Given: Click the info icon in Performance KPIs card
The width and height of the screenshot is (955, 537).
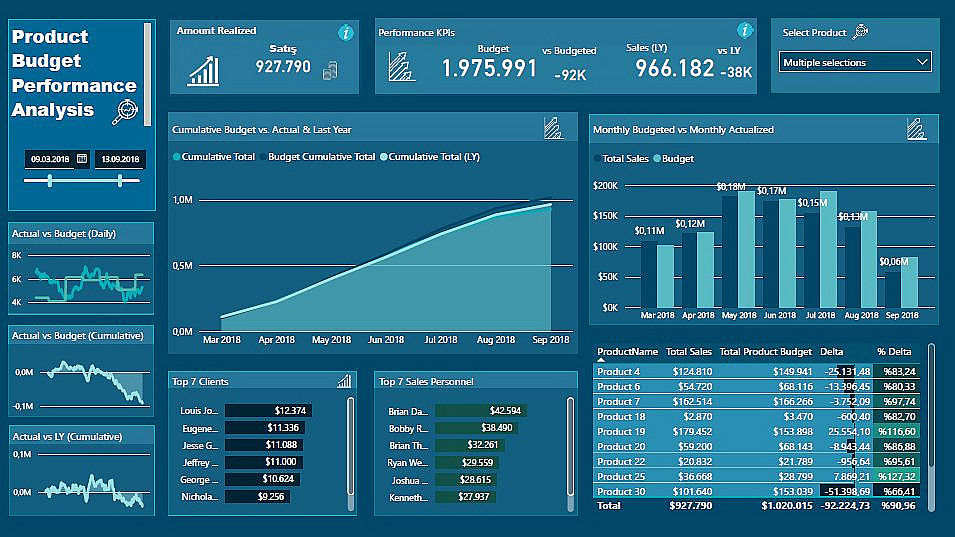Looking at the screenshot, I should [744, 30].
